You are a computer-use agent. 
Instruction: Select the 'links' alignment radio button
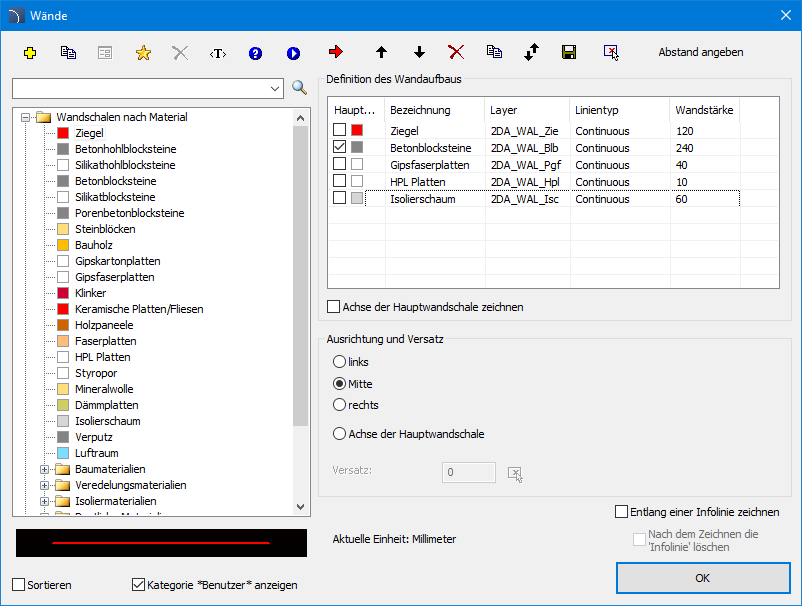coord(340,361)
